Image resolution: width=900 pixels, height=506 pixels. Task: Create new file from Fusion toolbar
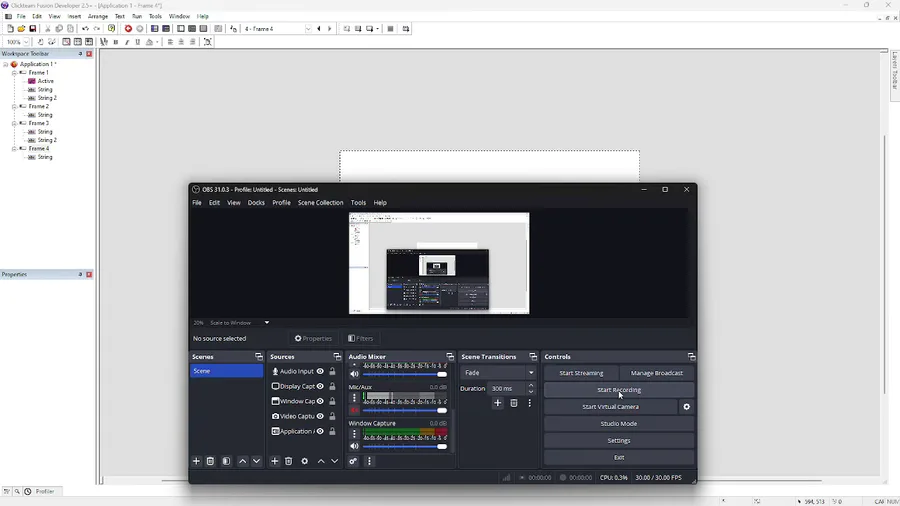(10, 29)
